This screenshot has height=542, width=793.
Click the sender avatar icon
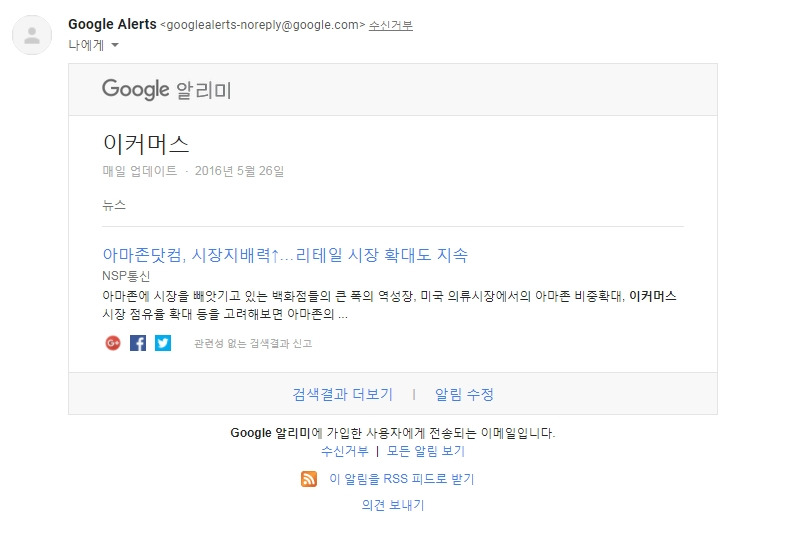pos(32,35)
